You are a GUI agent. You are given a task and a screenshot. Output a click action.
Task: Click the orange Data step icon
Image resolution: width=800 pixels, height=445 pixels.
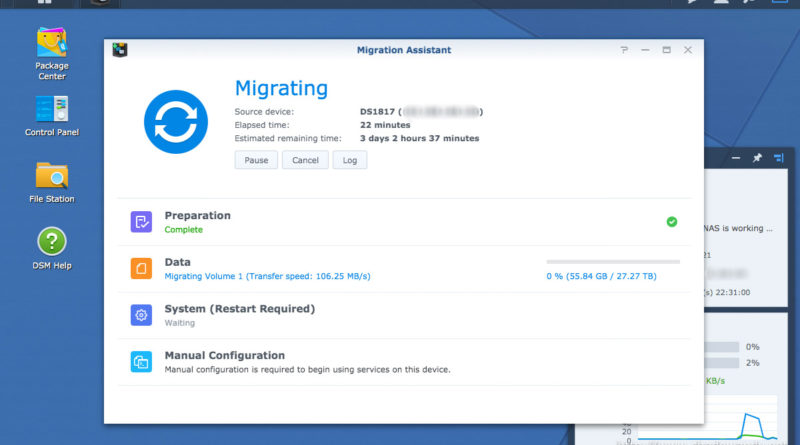(141, 268)
